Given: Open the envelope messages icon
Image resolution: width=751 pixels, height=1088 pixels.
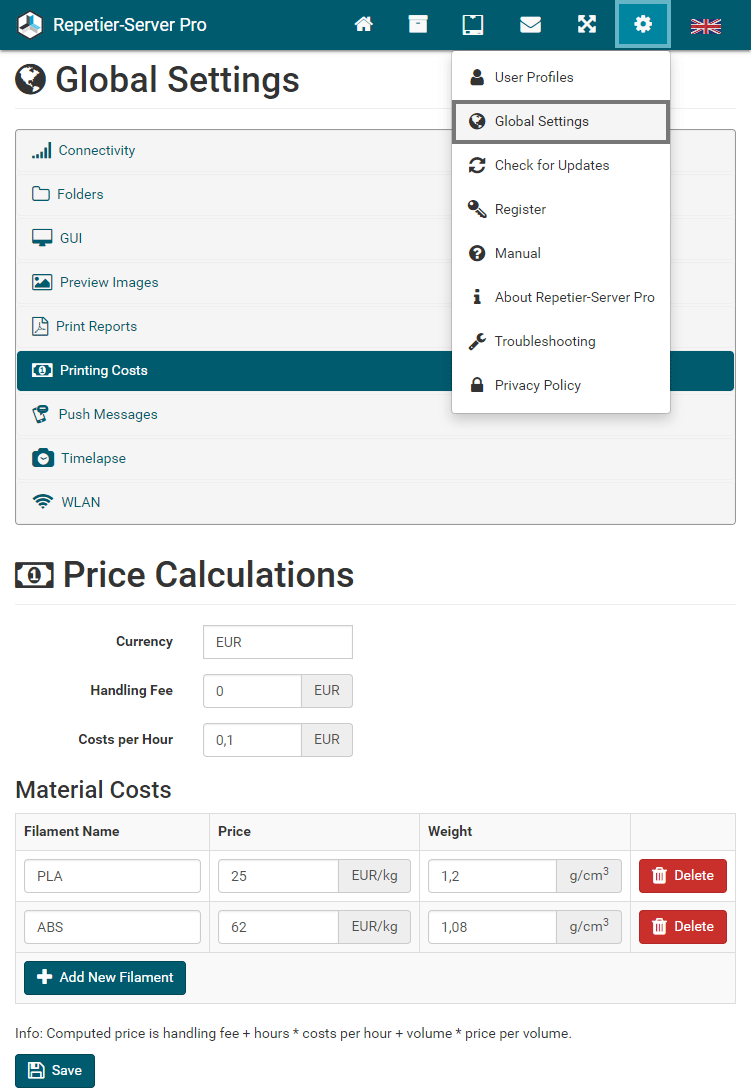Looking at the screenshot, I should click(x=530, y=25).
